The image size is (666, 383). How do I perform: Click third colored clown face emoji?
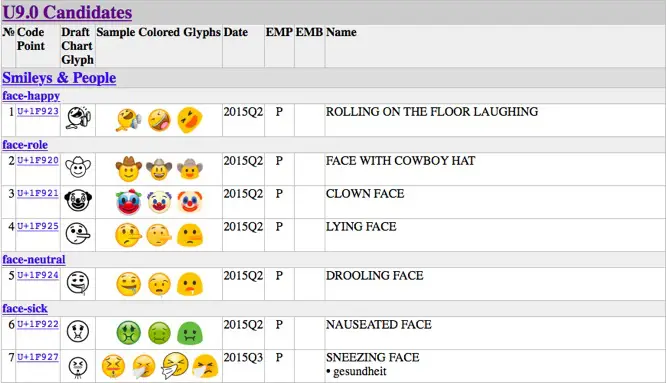pyautogui.click(x=190, y=202)
